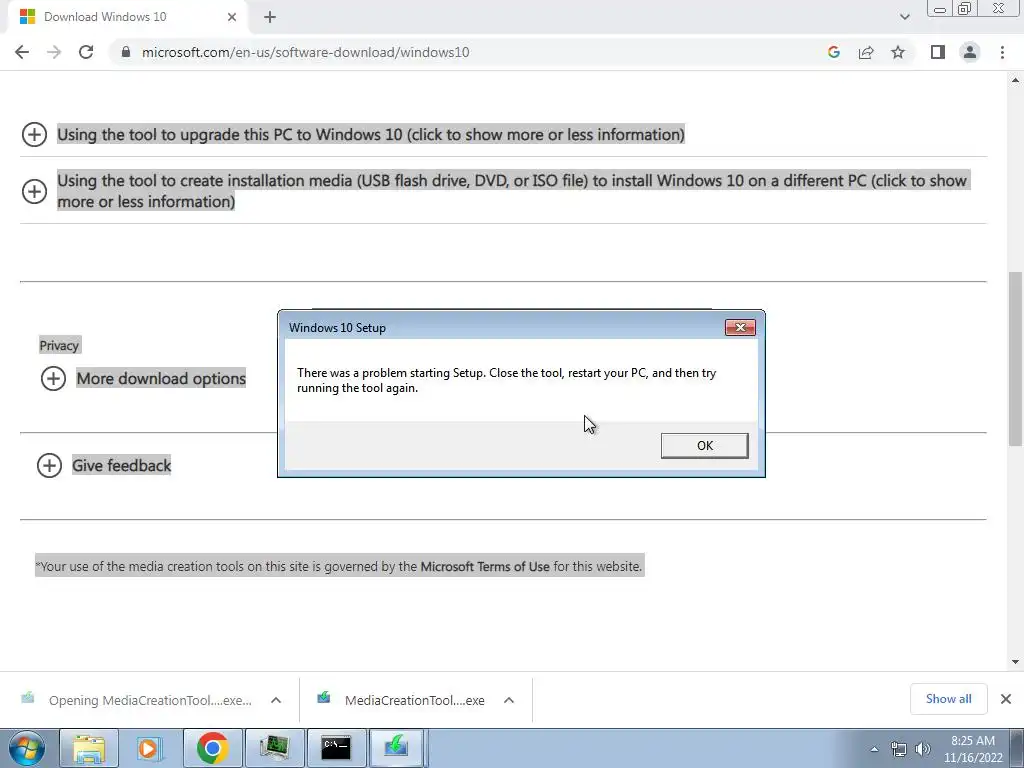Close the Windows 10 Setup error dialog
The height and width of the screenshot is (768, 1024).
[x=740, y=327]
